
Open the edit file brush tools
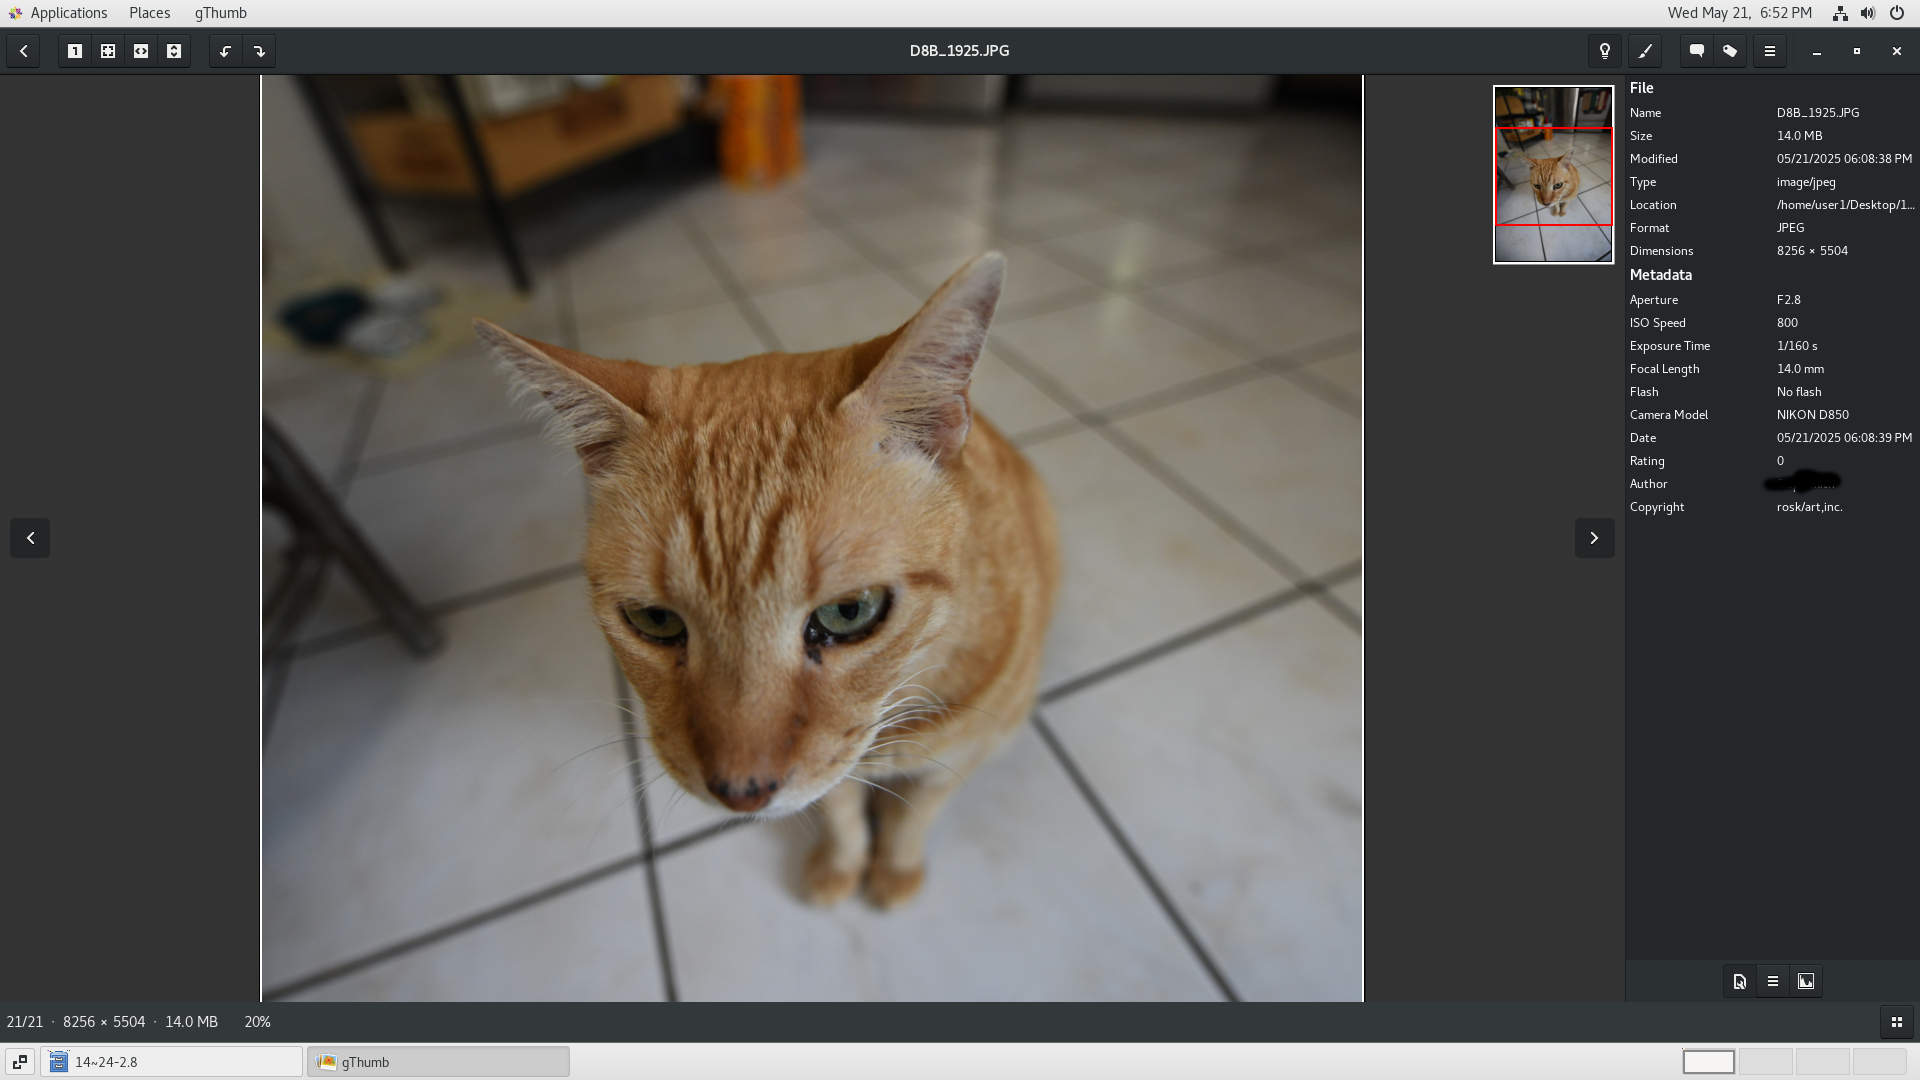pyautogui.click(x=1645, y=51)
